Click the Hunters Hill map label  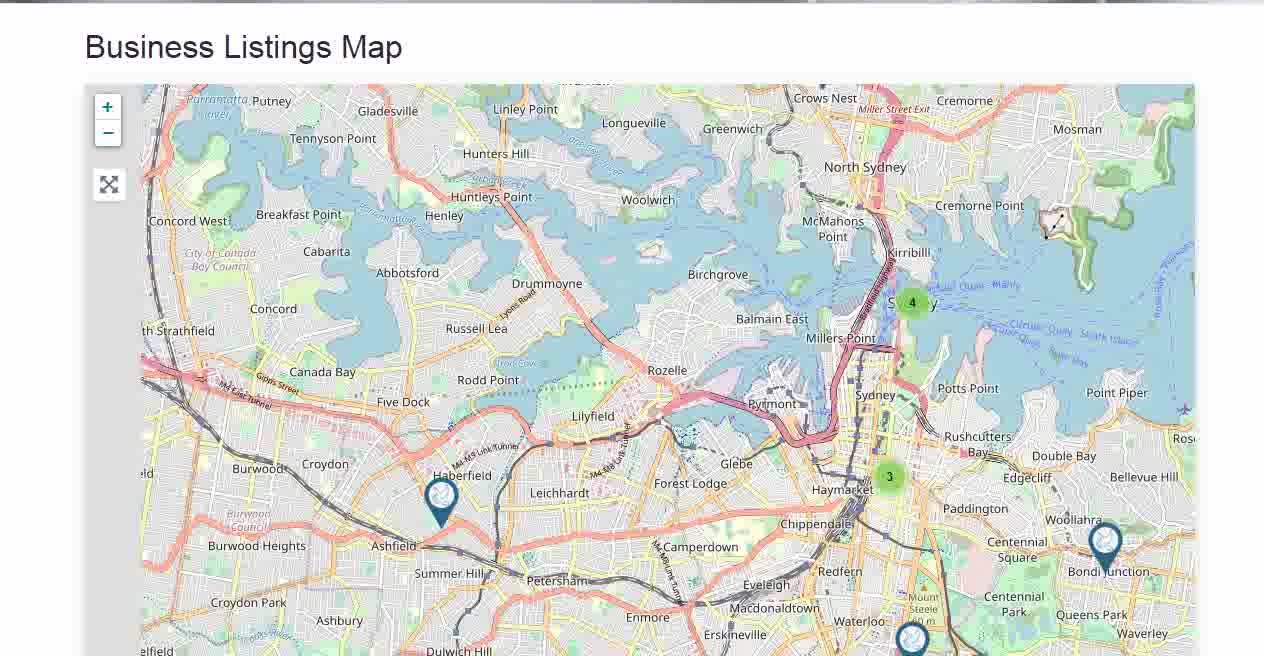point(496,154)
